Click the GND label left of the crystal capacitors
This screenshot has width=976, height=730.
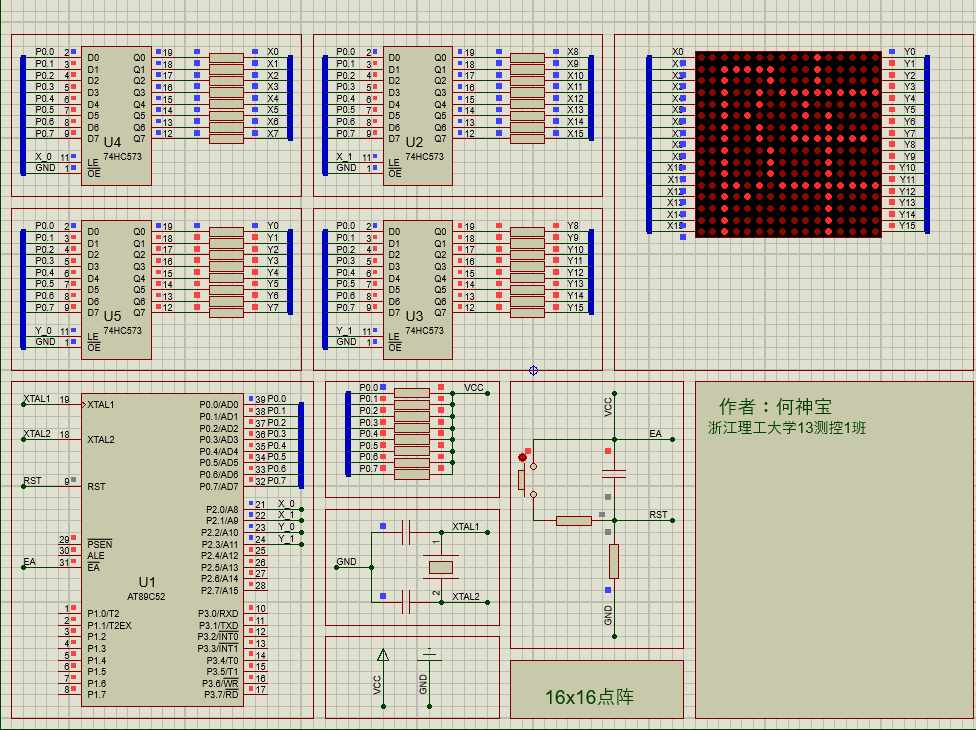tap(347, 561)
